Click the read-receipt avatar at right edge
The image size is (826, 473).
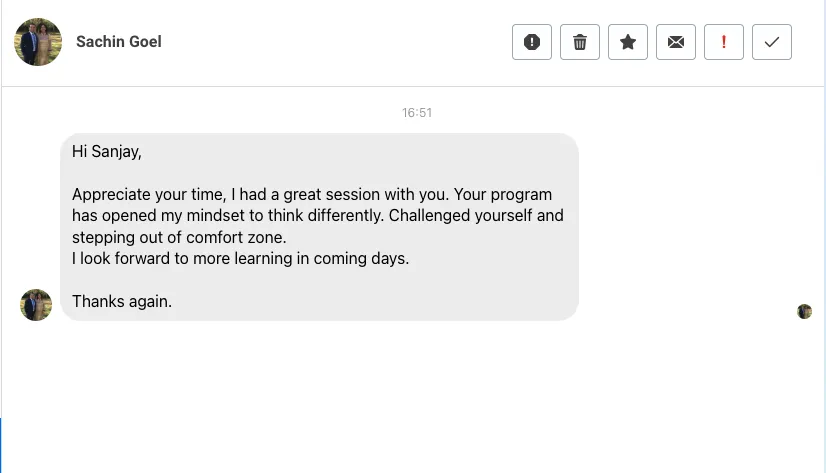(804, 311)
